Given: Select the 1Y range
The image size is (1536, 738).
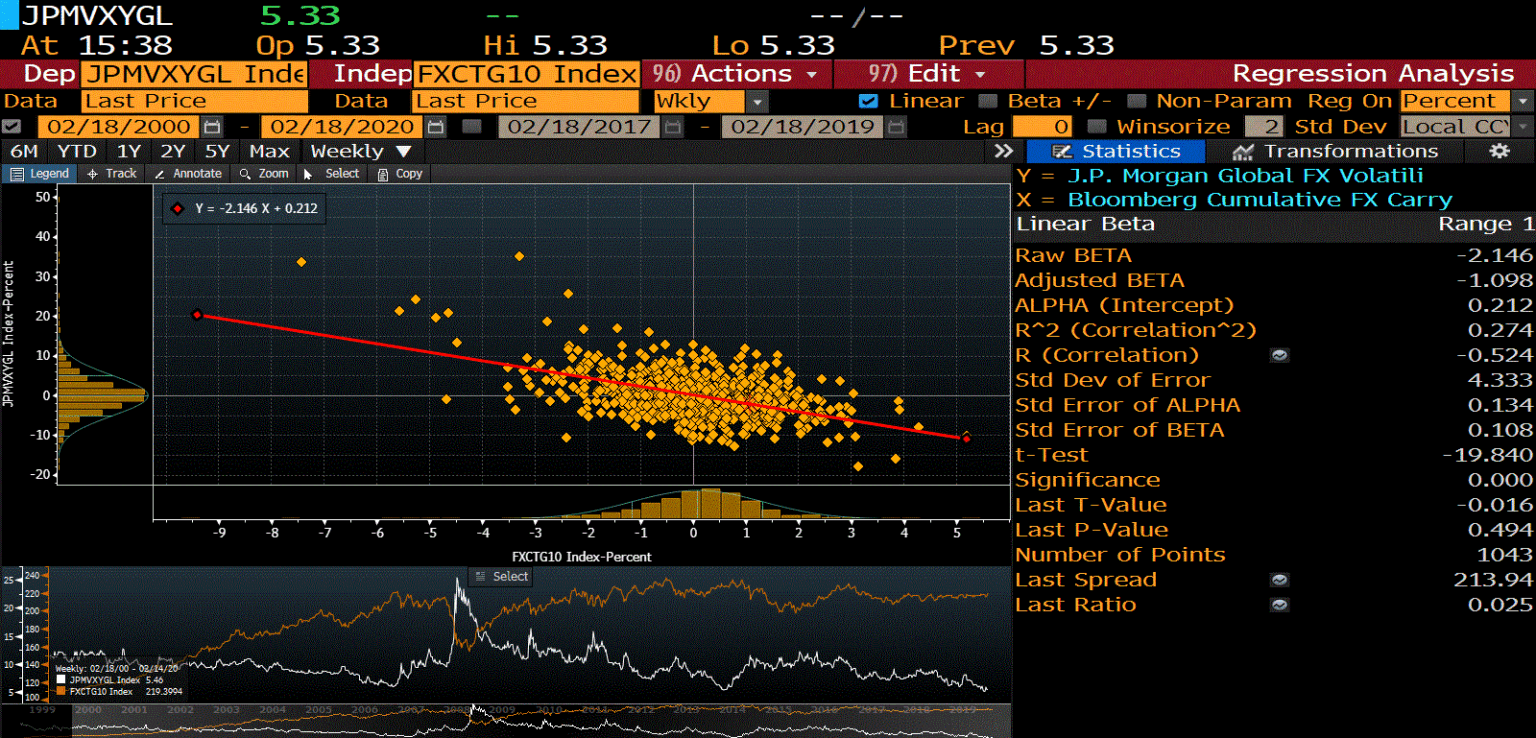Looking at the screenshot, I should coord(129,151).
